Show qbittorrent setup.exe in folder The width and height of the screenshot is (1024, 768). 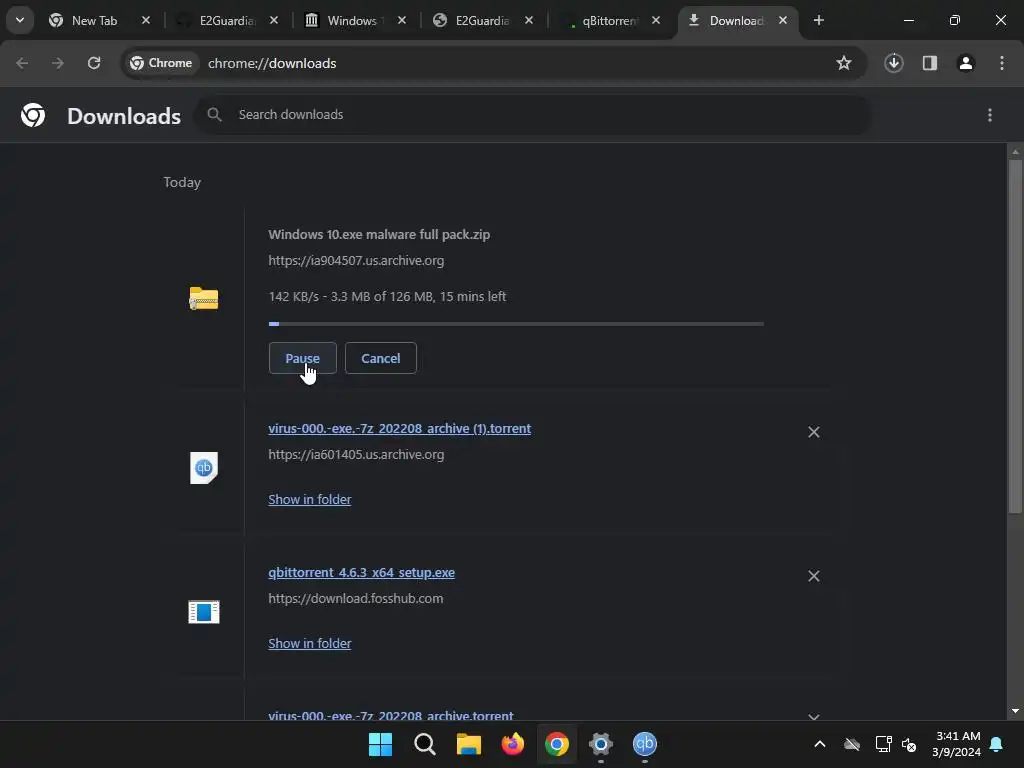(x=310, y=643)
